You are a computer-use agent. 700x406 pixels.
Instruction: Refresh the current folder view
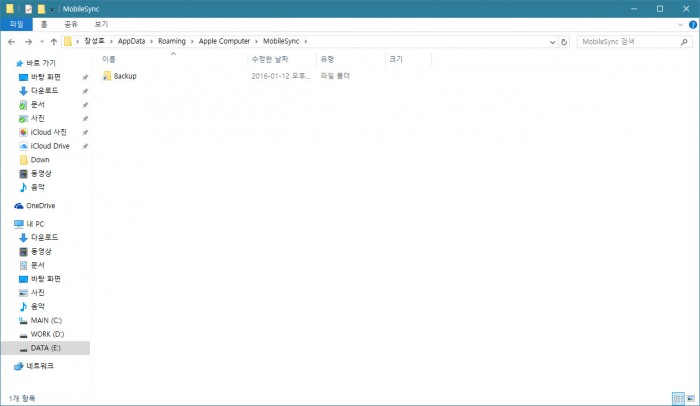(x=564, y=42)
